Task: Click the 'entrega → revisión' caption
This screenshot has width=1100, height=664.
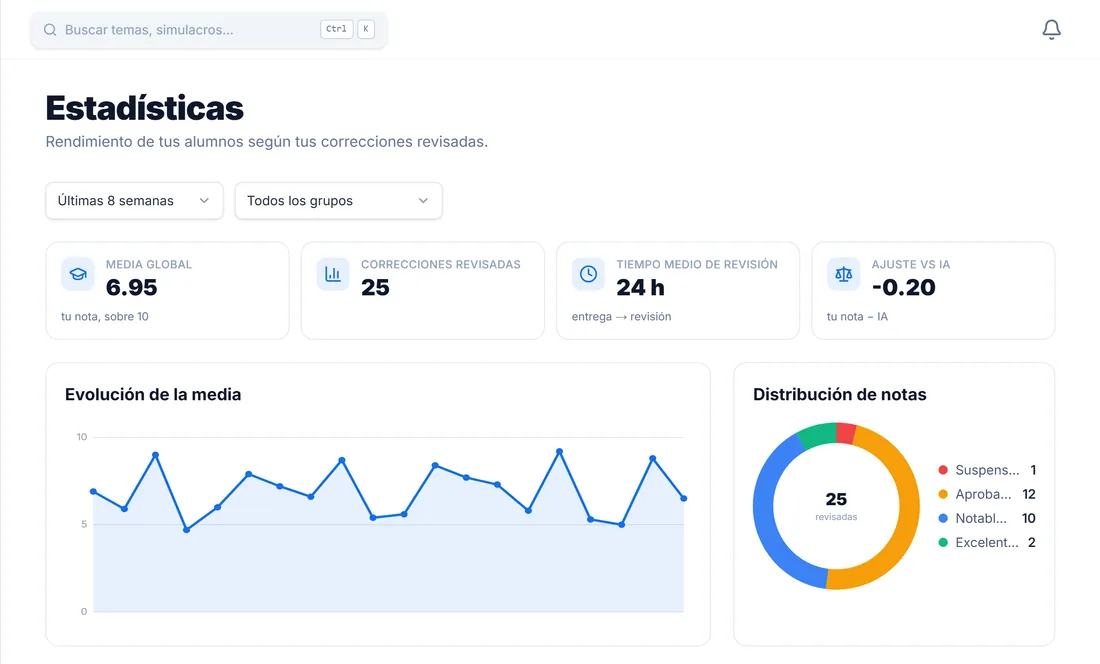Action: pos(622,316)
